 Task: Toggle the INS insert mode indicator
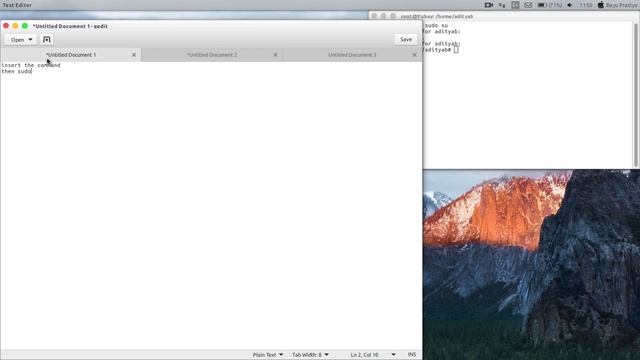coord(412,355)
